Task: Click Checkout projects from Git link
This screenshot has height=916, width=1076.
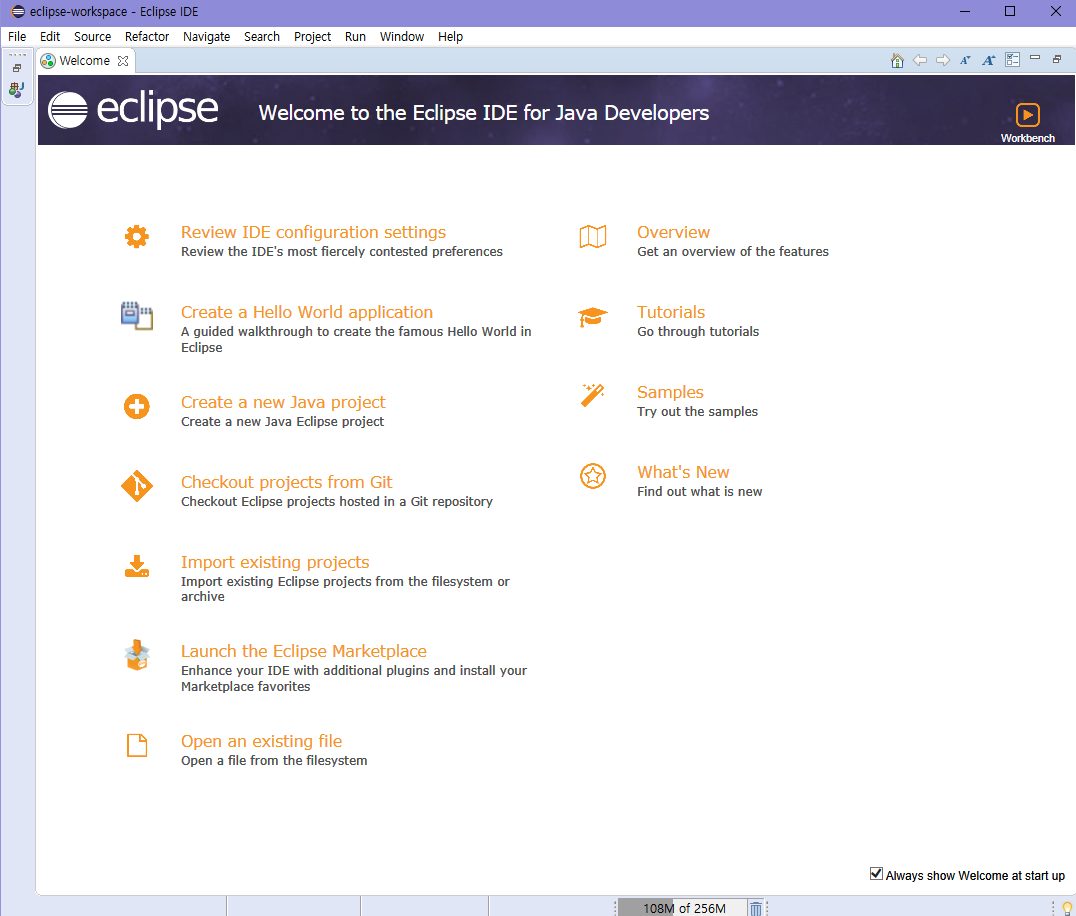Action: pos(287,482)
